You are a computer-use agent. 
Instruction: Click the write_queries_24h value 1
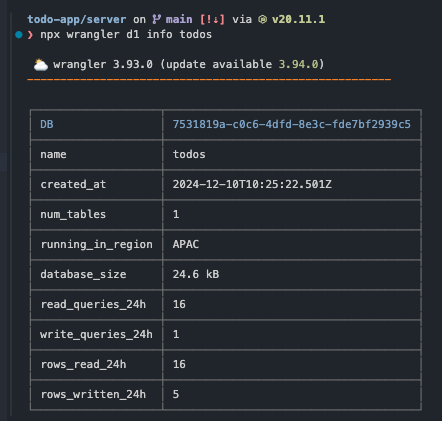point(176,334)
